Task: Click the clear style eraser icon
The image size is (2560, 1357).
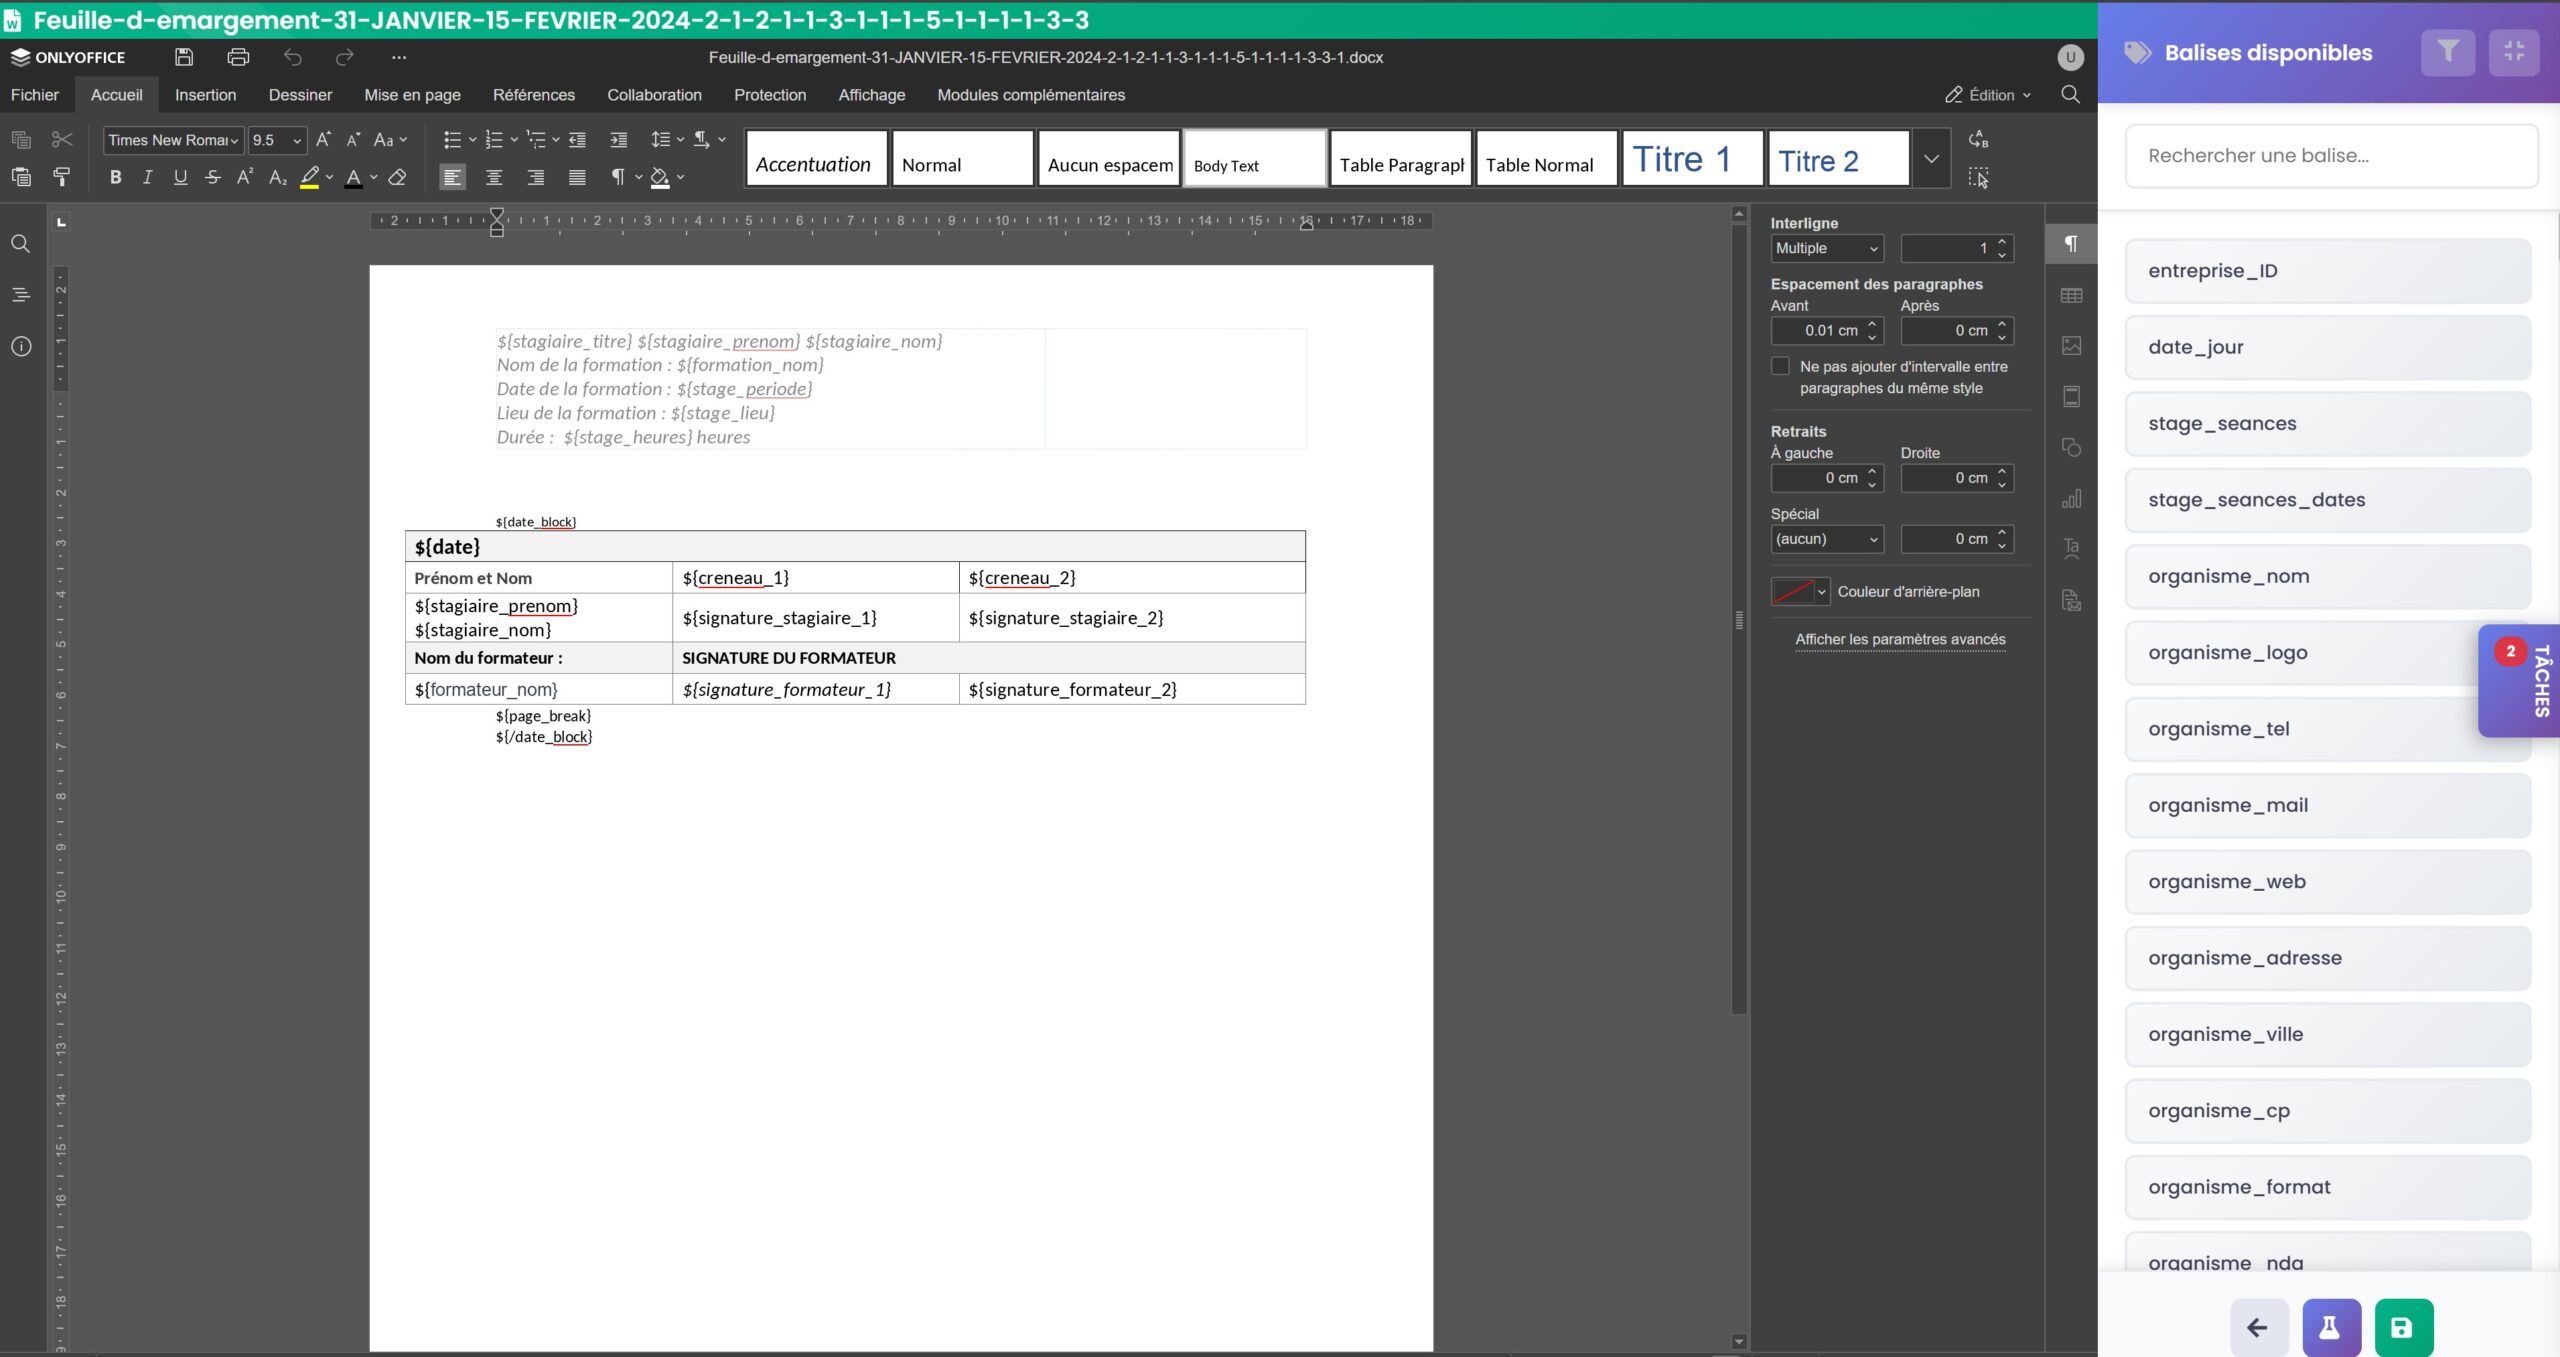Action: [x=397, y=177]
